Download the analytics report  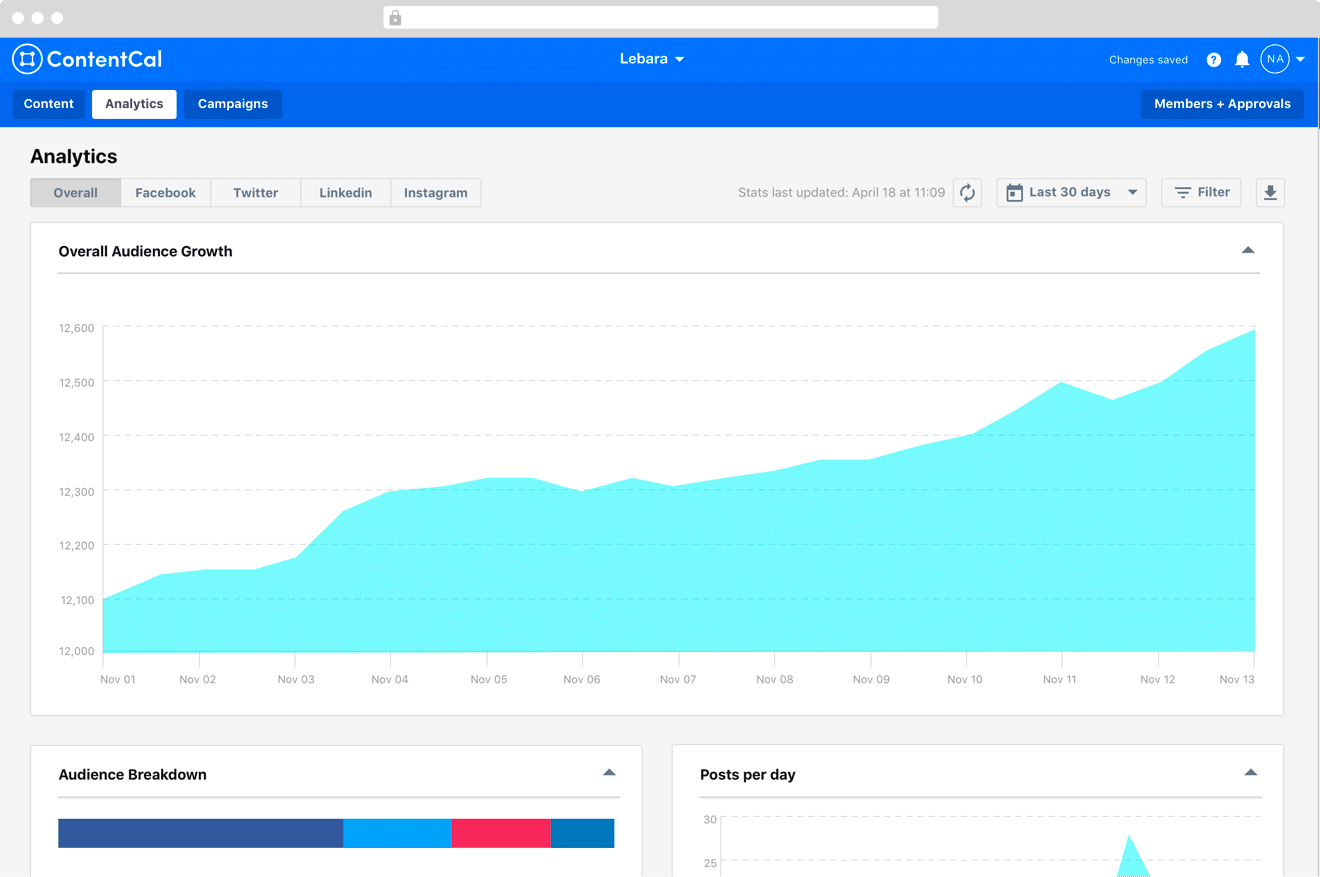1270,193
